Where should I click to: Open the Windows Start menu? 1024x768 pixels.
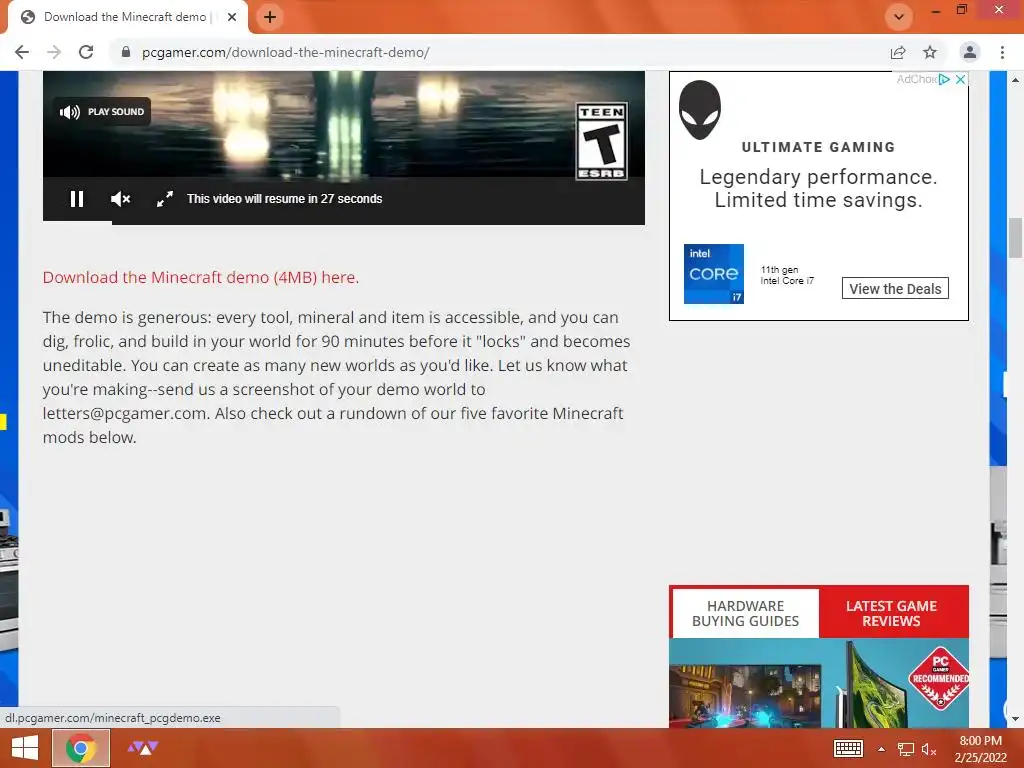pyautogui.click(x=25, y=748)
